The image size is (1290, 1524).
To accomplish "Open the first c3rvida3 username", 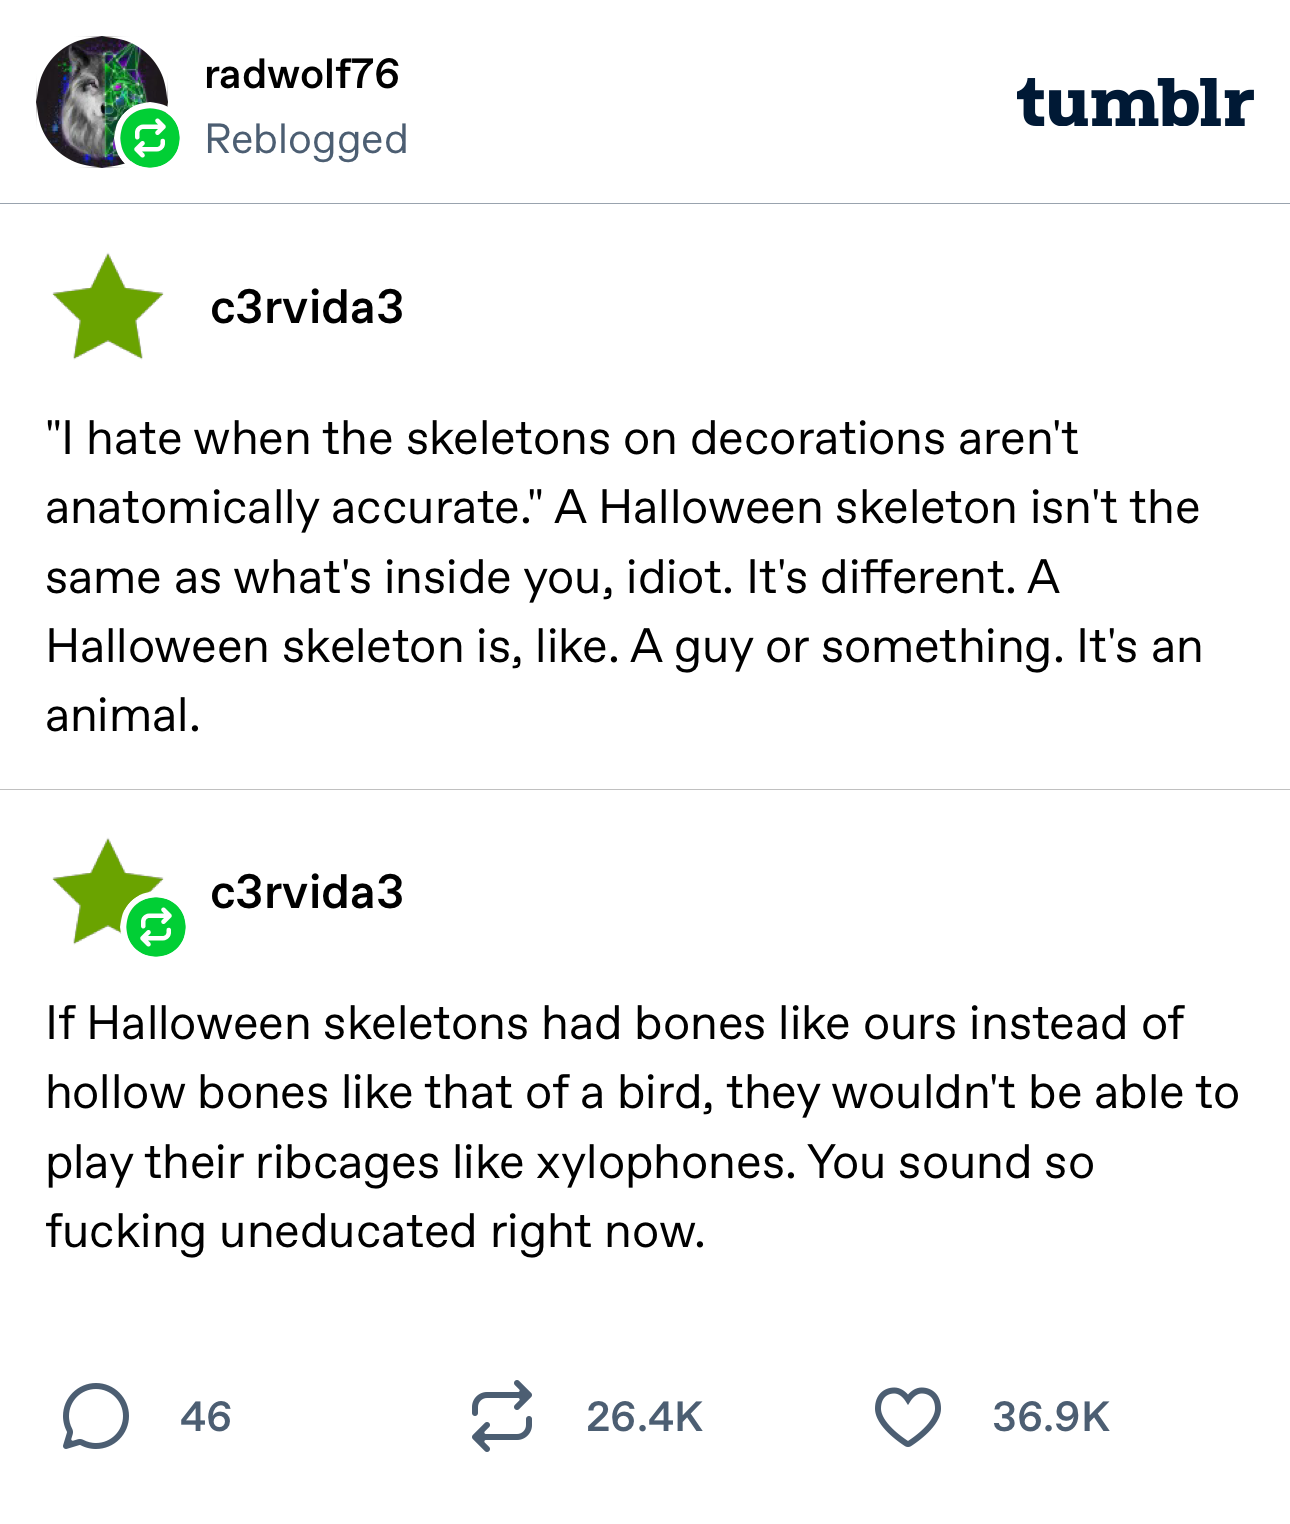I will tap(306, 307).
